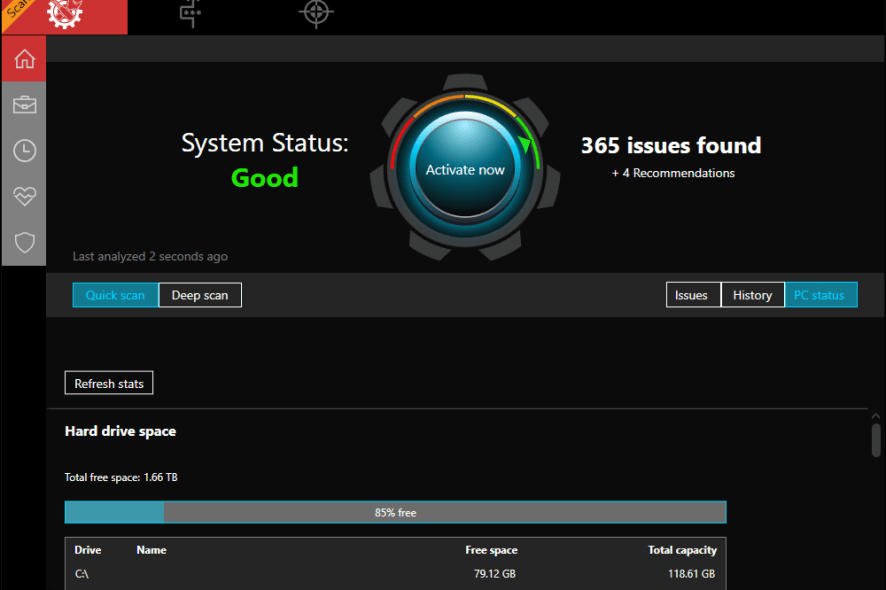Open the shield protection sidebar icon

coord(24,243)
